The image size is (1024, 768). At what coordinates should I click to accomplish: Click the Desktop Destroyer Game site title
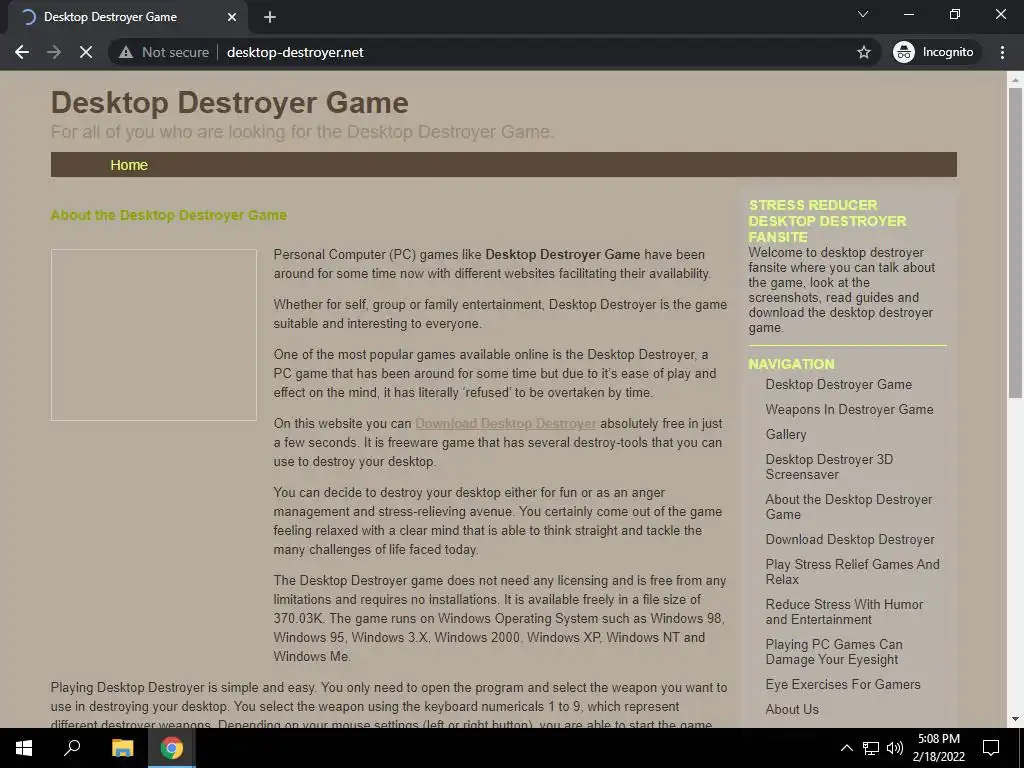pos(230,103)
